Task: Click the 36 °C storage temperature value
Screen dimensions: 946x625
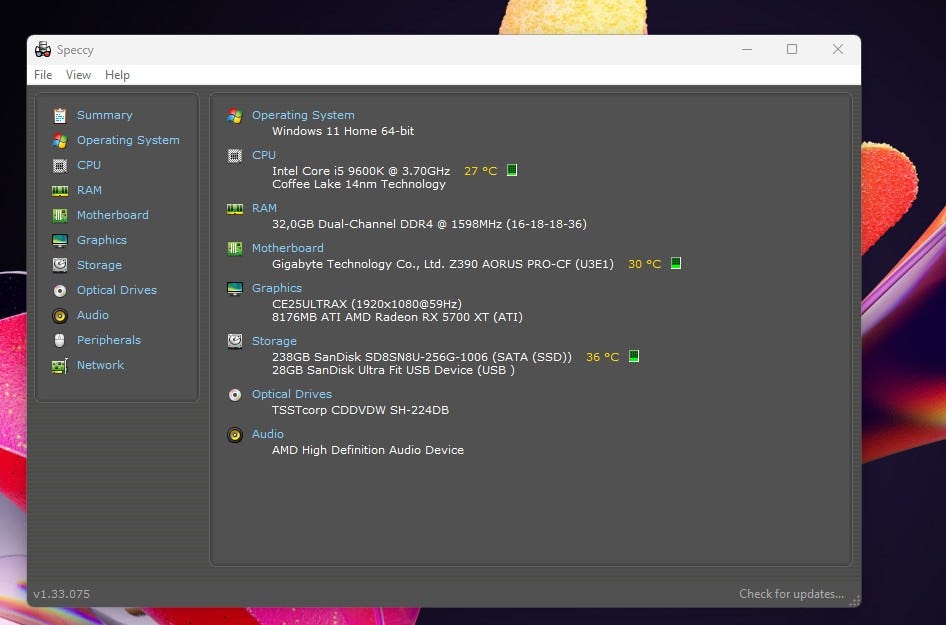Action: pyautogui.click(x=603, y=357)
